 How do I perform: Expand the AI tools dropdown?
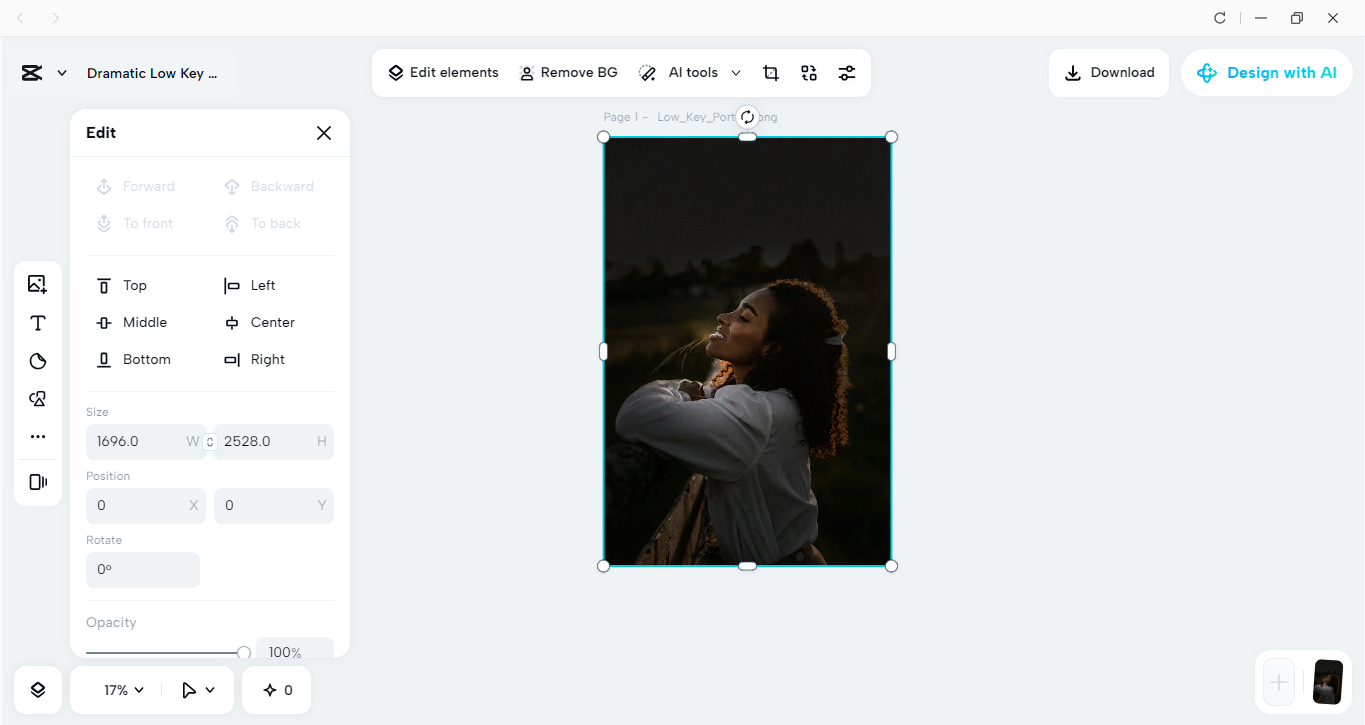pos(736,72)
